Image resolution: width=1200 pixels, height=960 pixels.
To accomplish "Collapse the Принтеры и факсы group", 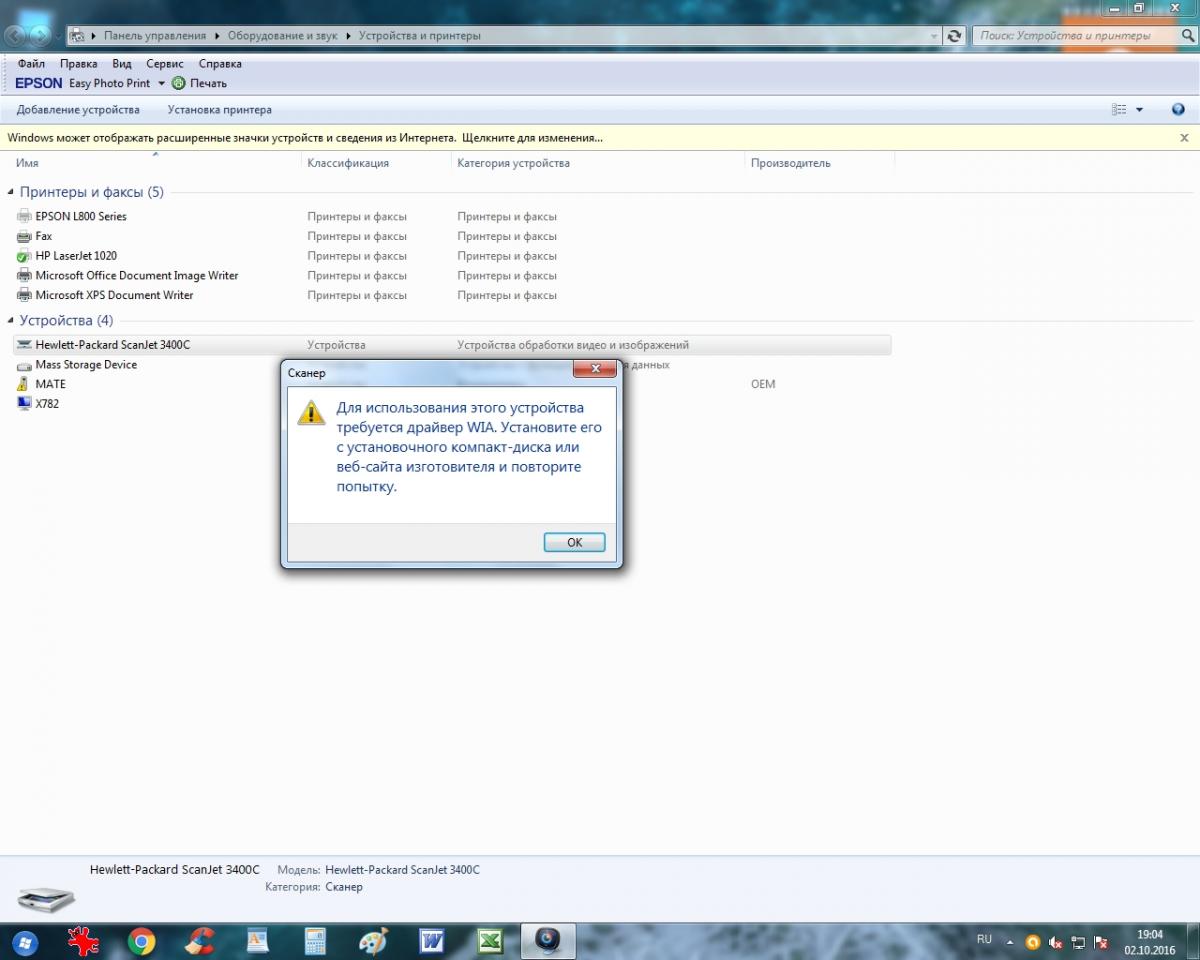I will click(x=11, y=192).
